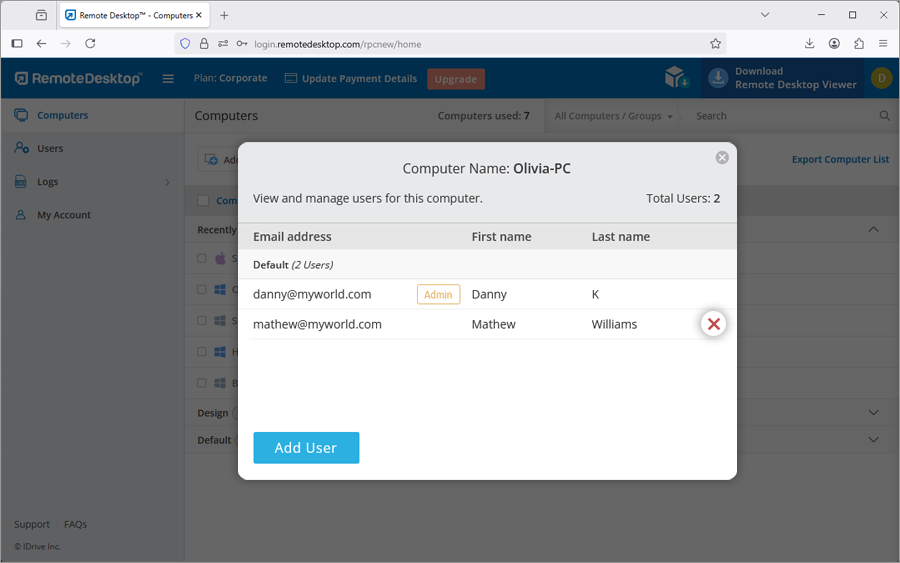Expand the Design group chevron
The width and height of the screenshot is (900, 563).
(x=873, y=413)
